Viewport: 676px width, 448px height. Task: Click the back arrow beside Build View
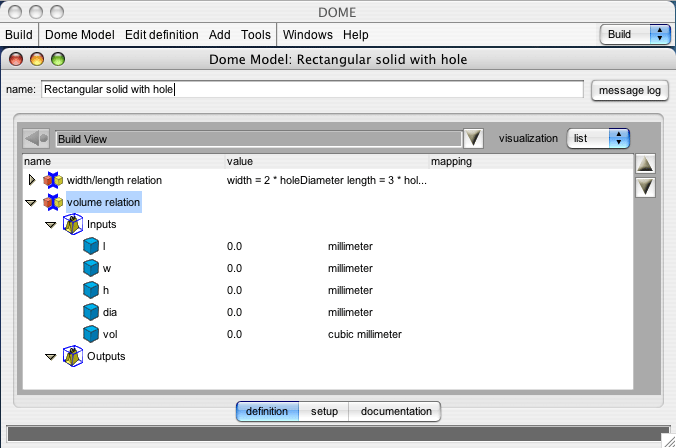click(x=36, y=139)
